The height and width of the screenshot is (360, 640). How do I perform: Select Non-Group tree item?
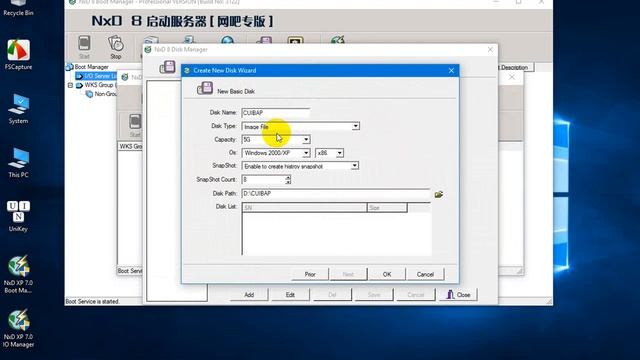101,94
